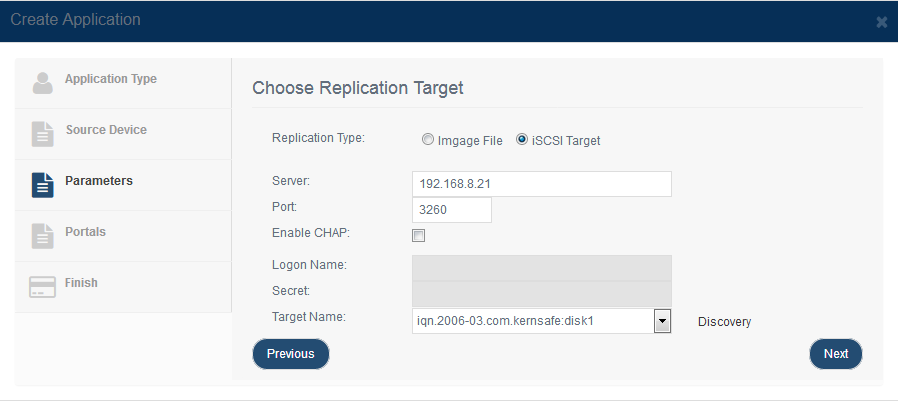The height and width of the screenshot is (401, 898).
Task: Open the Target Name combo box
Action: (x=542, y=321)
